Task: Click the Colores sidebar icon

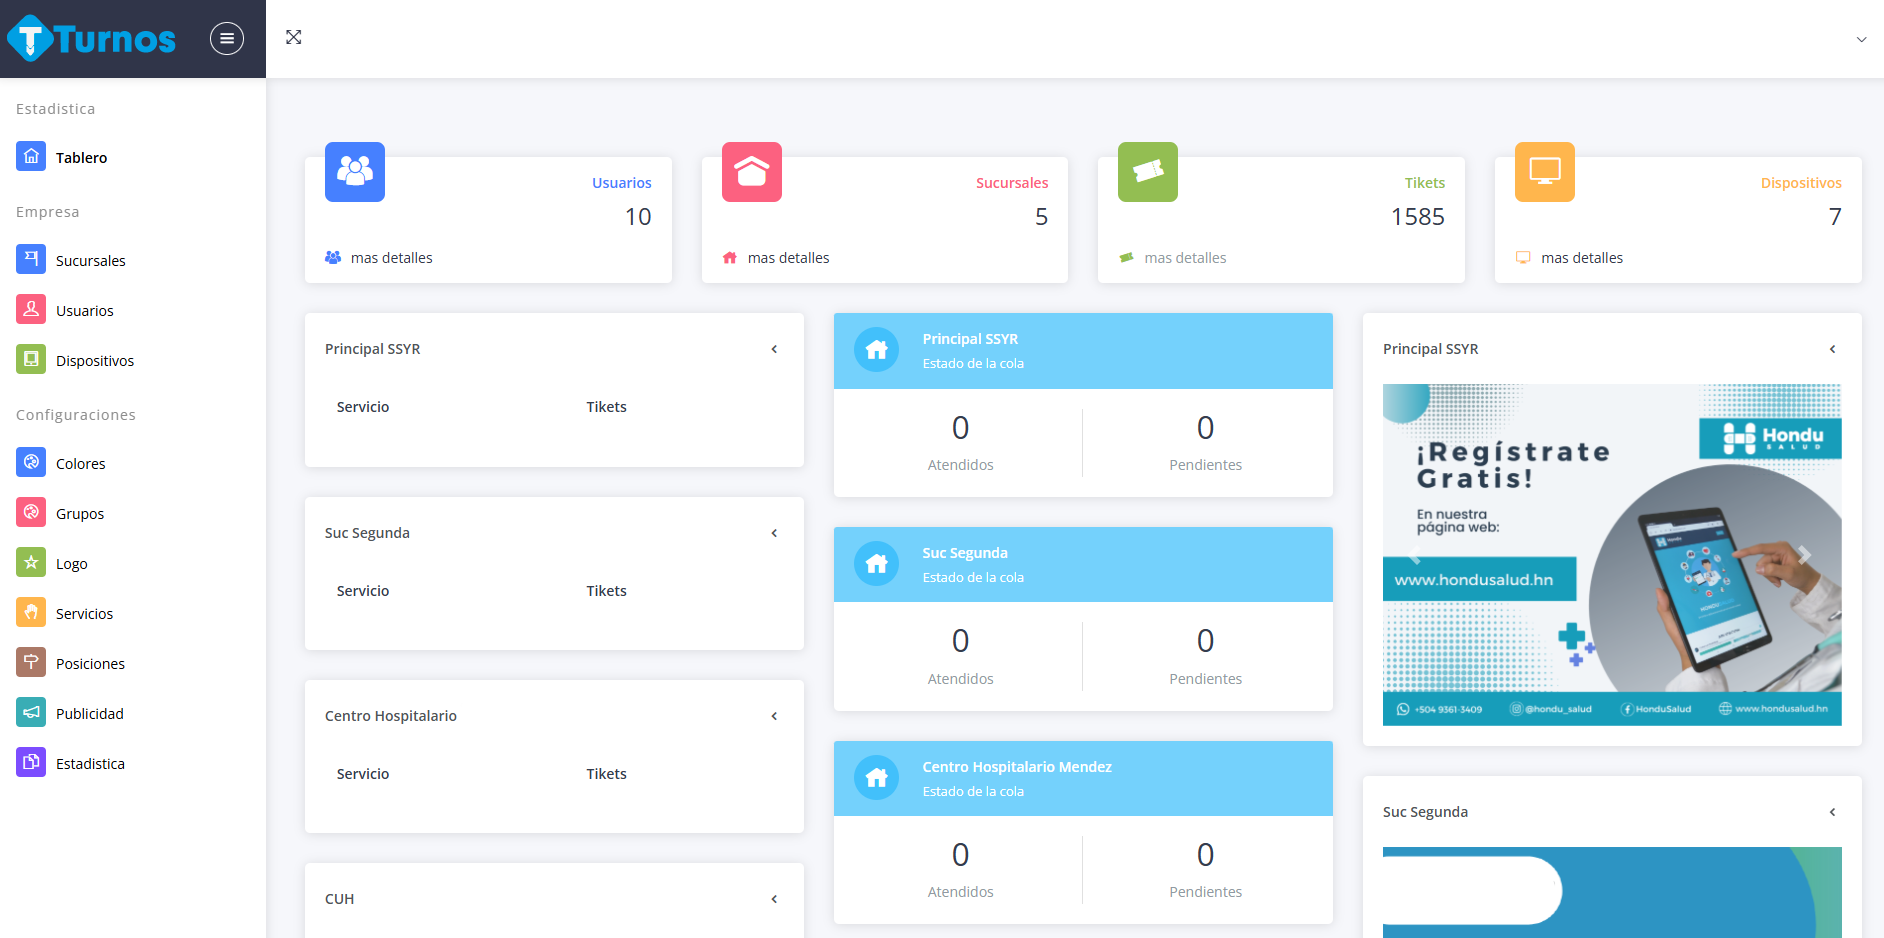Action: click(x=31, y=463)
